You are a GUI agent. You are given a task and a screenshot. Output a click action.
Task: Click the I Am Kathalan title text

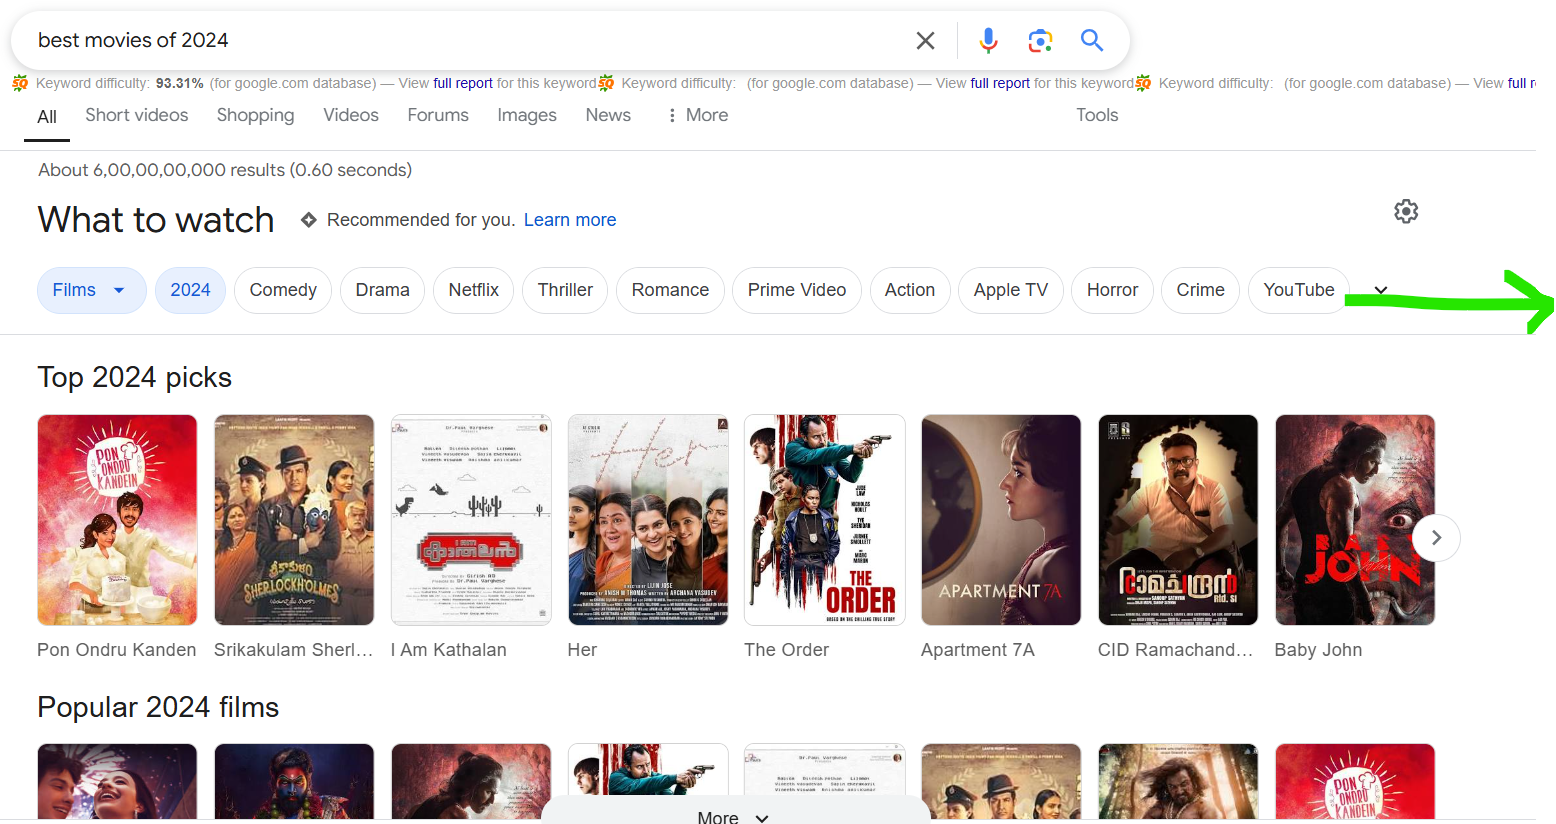point(449,650)
